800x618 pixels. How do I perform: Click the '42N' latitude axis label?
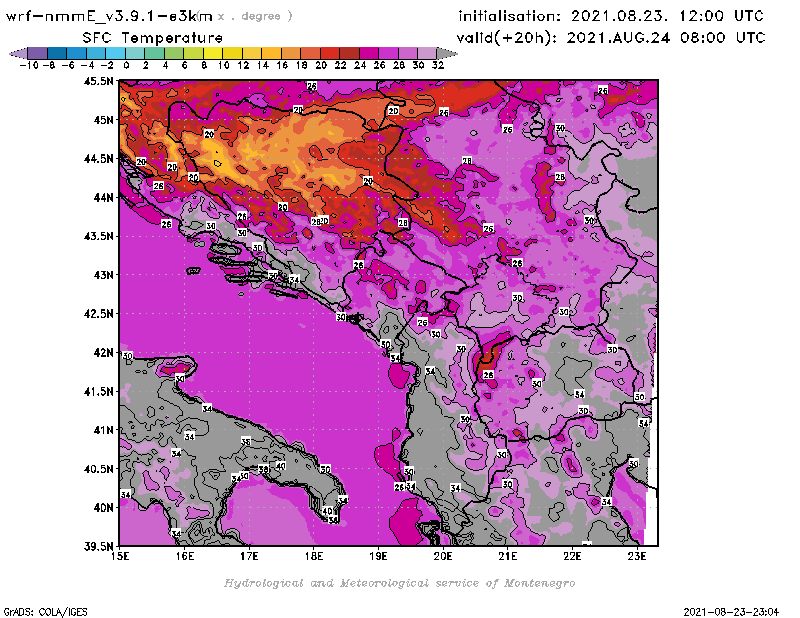click(x=104, y=353)
